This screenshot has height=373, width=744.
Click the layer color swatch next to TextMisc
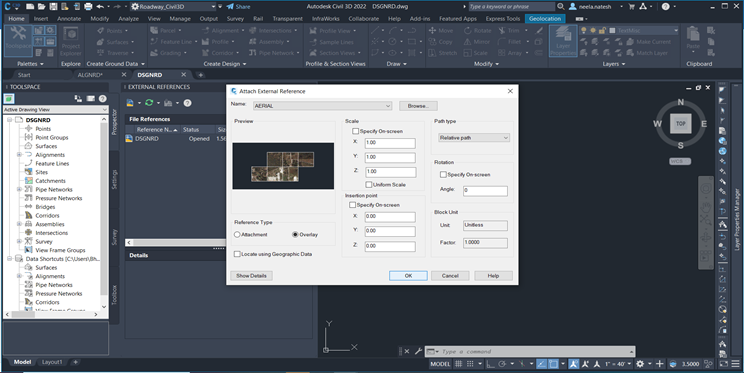[612, 30]
